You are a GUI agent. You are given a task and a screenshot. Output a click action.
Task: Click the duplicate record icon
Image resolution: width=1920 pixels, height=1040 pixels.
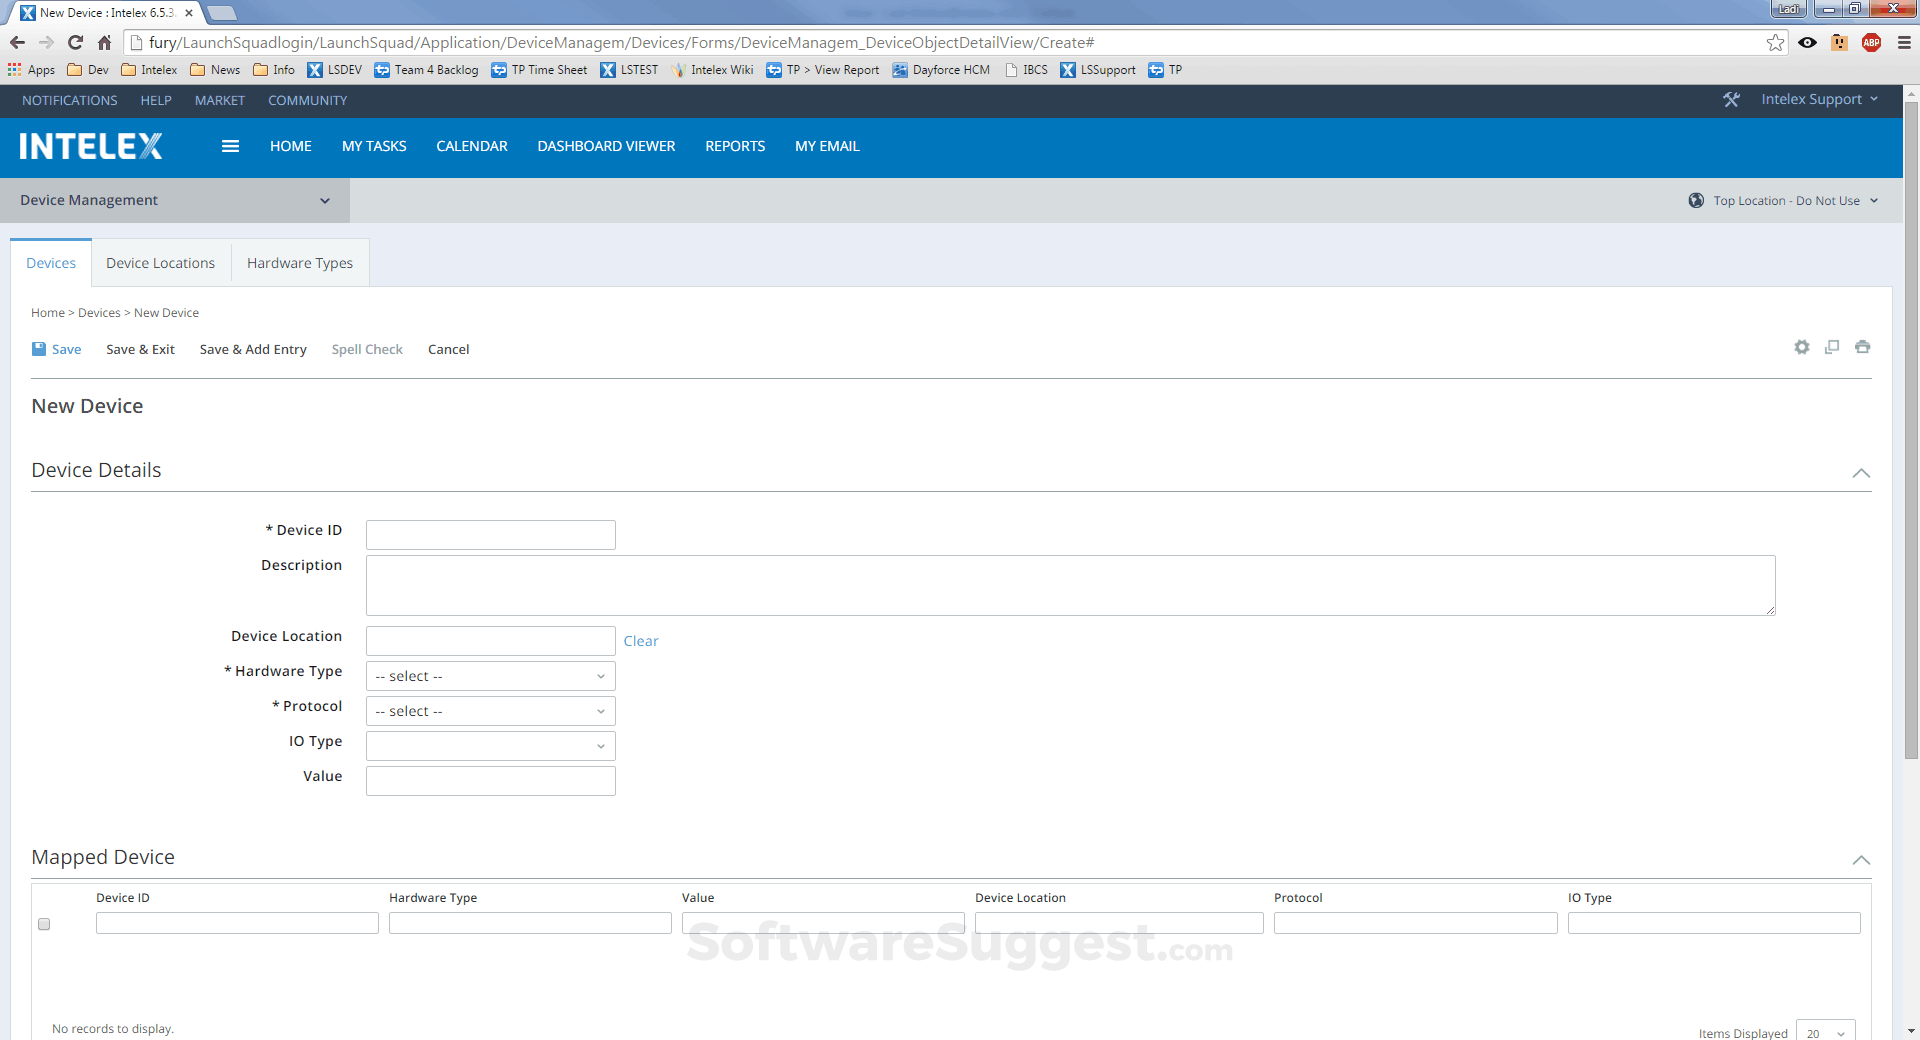click(1832, 347)
